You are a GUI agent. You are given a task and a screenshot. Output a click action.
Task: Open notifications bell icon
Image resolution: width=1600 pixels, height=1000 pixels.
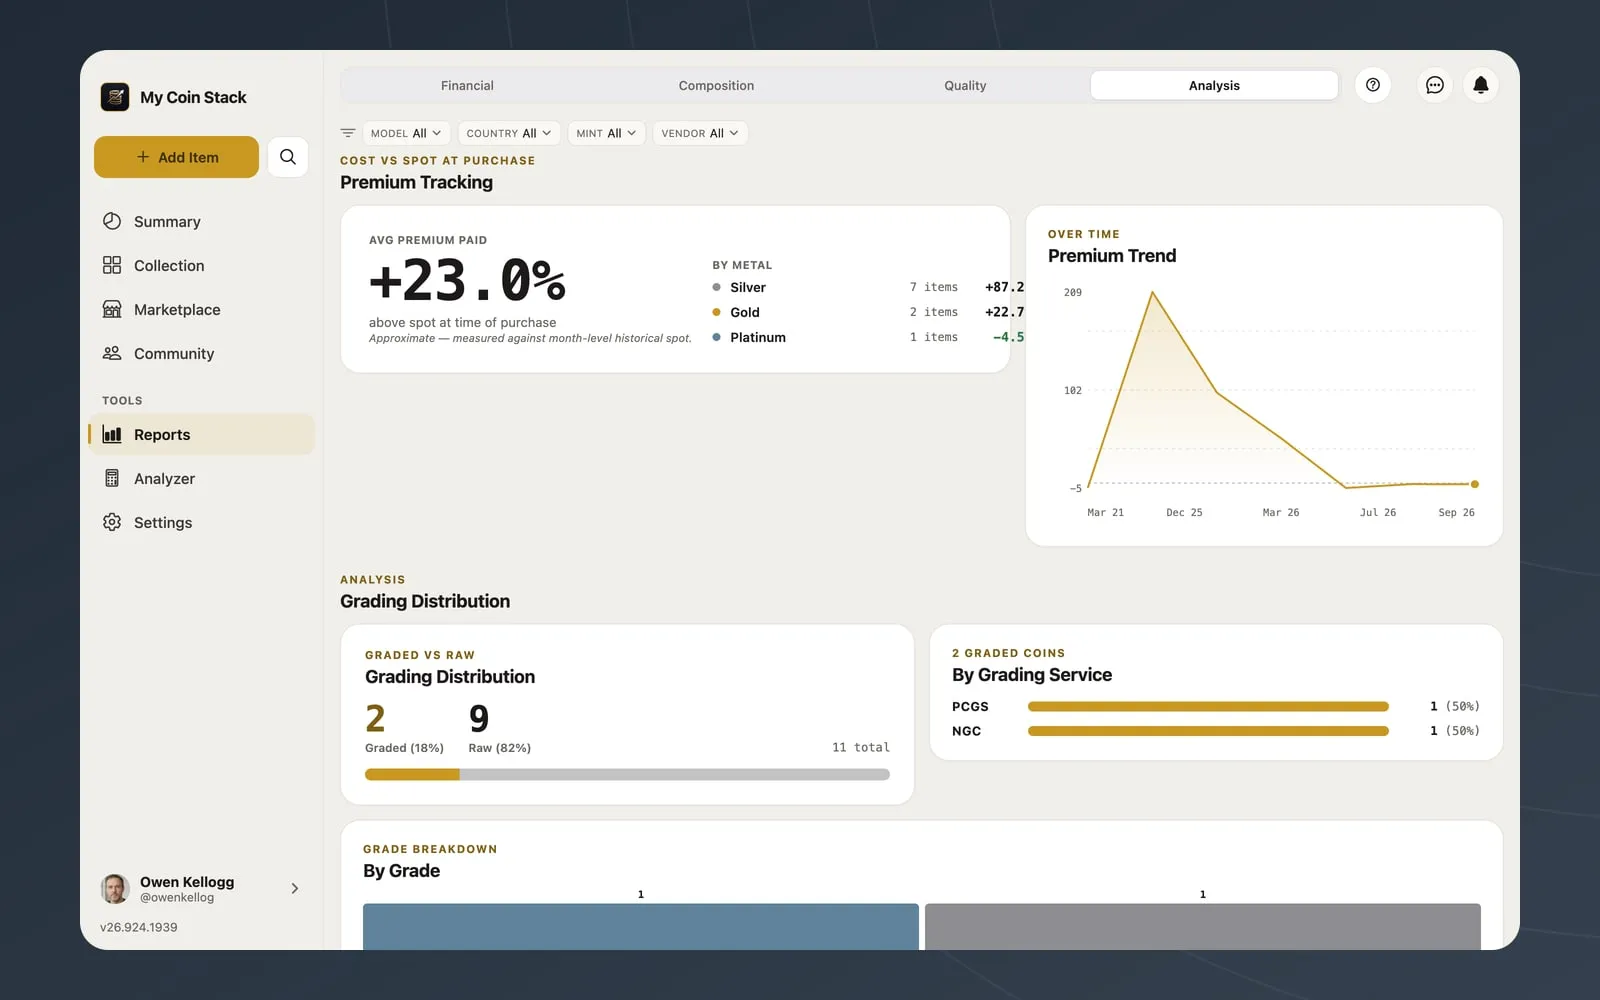coord(1481,85)
